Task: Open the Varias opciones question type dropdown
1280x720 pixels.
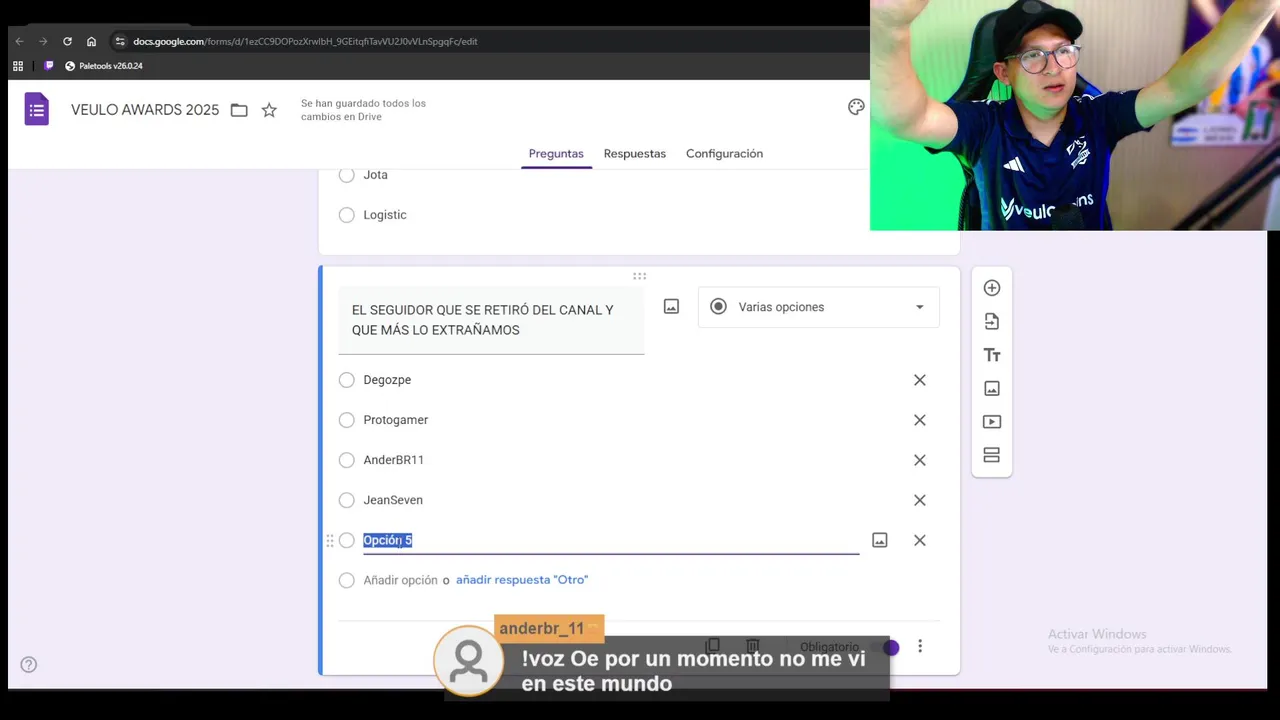Action: (x=819, y=307)
